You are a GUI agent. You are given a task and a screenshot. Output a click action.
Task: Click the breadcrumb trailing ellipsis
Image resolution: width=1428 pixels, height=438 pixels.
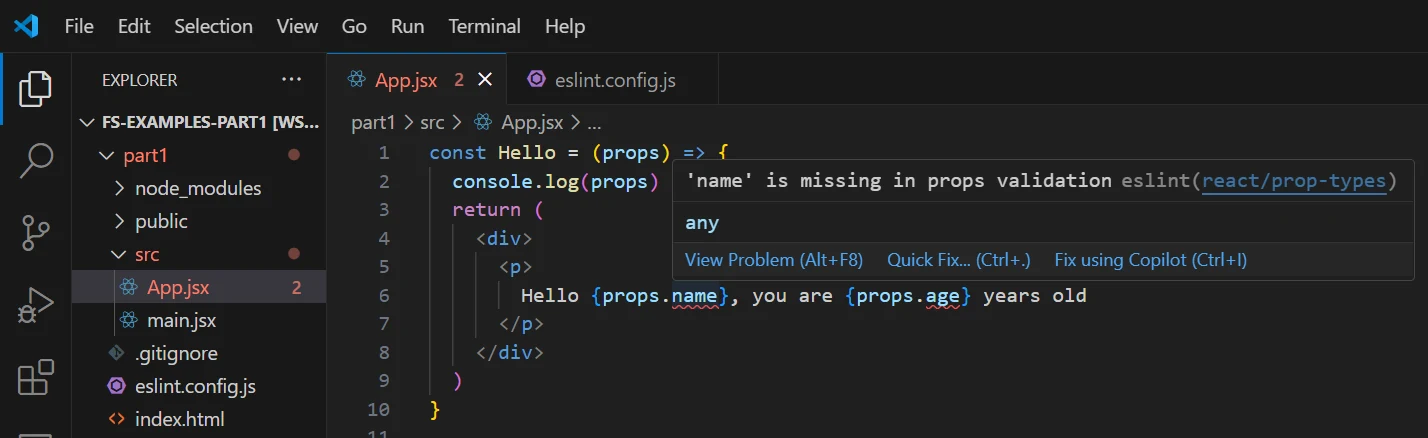(594, 125)
